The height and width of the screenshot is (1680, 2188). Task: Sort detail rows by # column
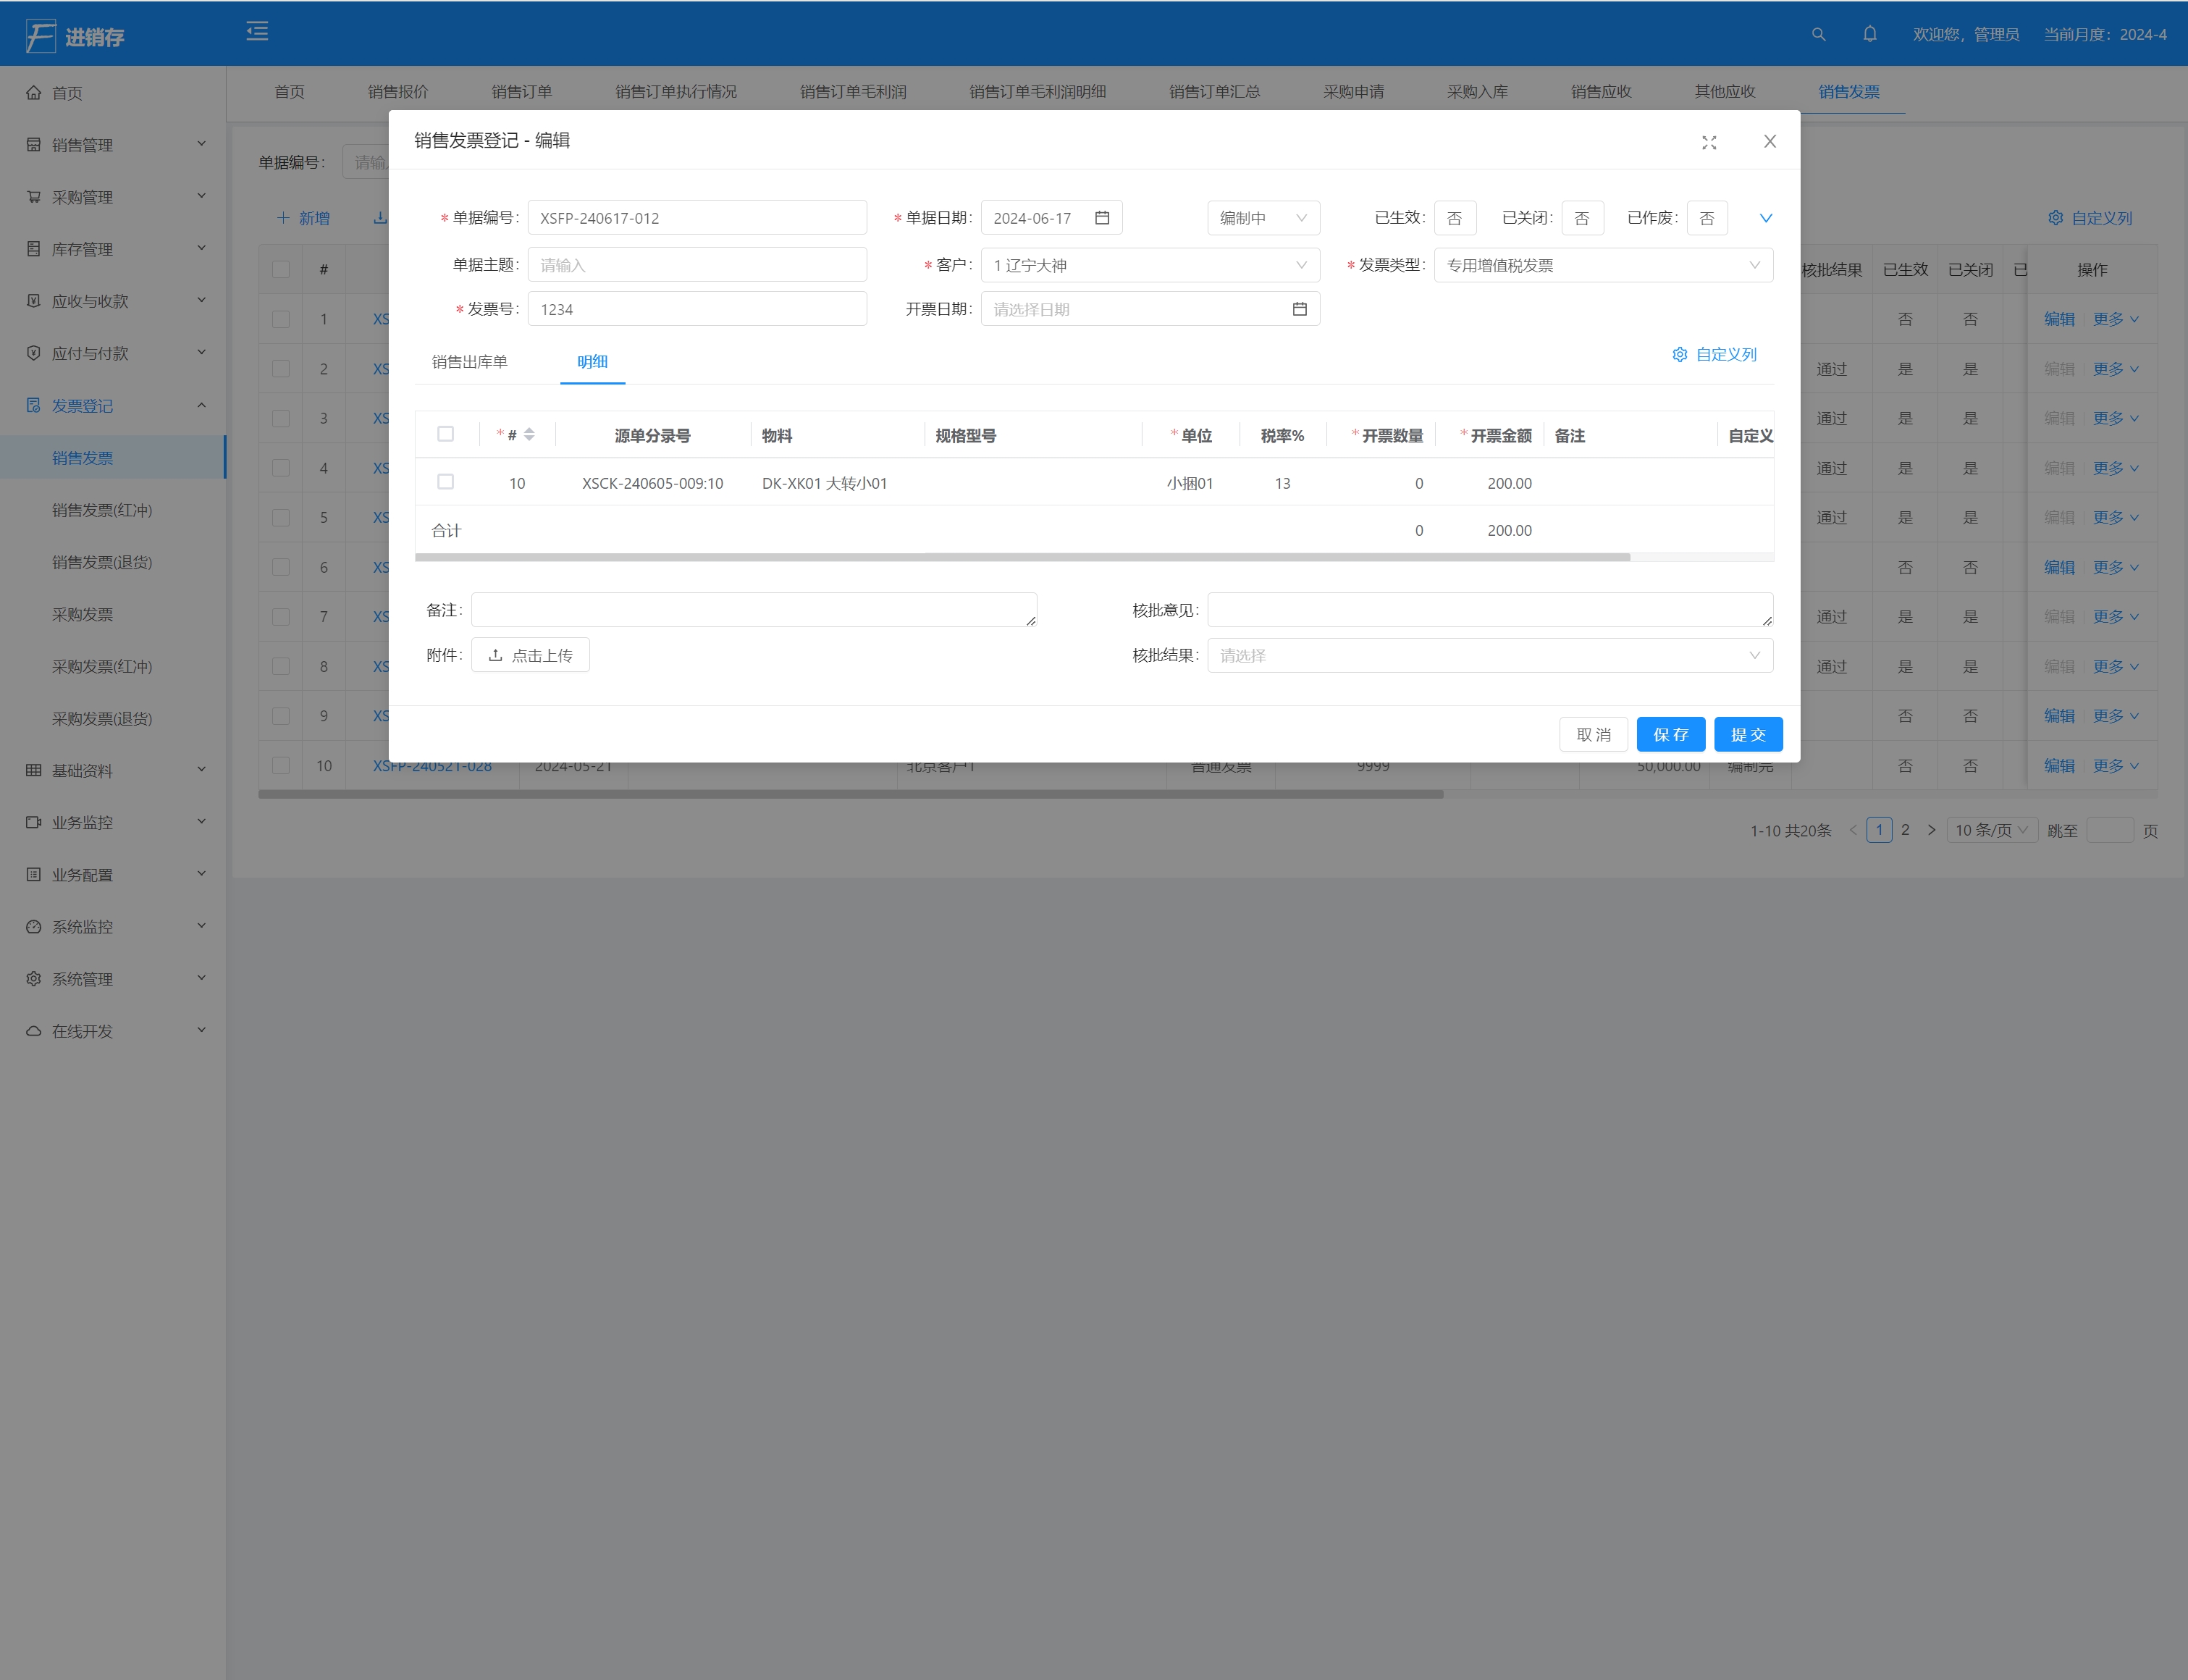[529, 434]
